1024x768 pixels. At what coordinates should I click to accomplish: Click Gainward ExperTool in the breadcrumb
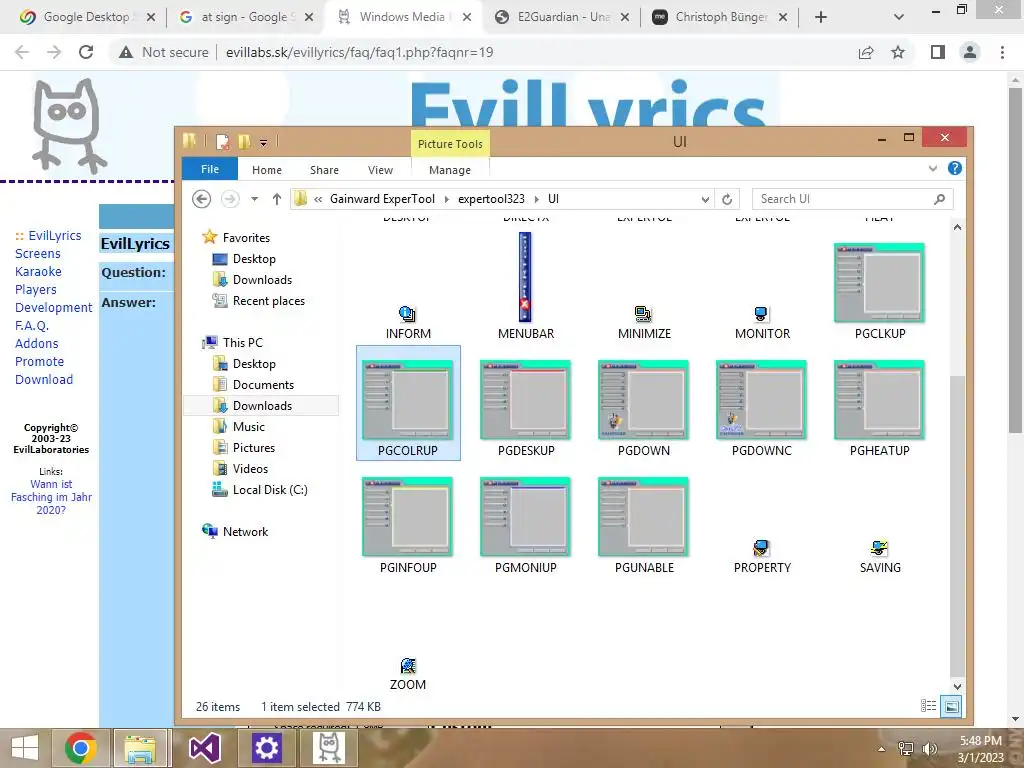[382, 199]
